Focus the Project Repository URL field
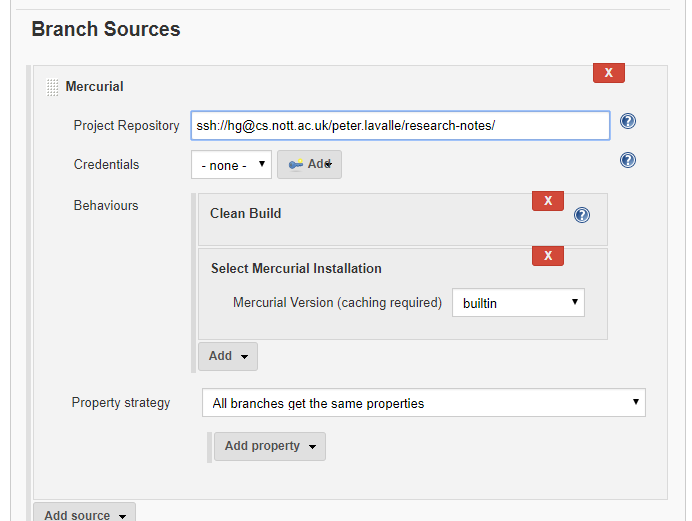Screen dimensions: 692x521 400,126
